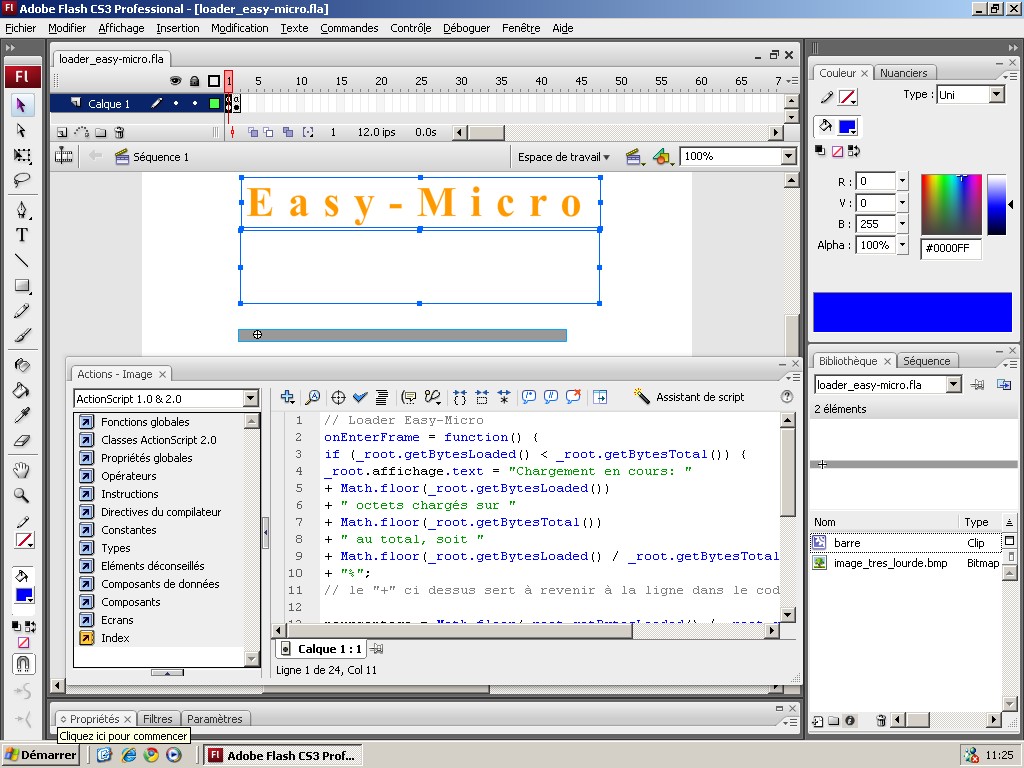Select the Eraser tool

click(22, 441)
